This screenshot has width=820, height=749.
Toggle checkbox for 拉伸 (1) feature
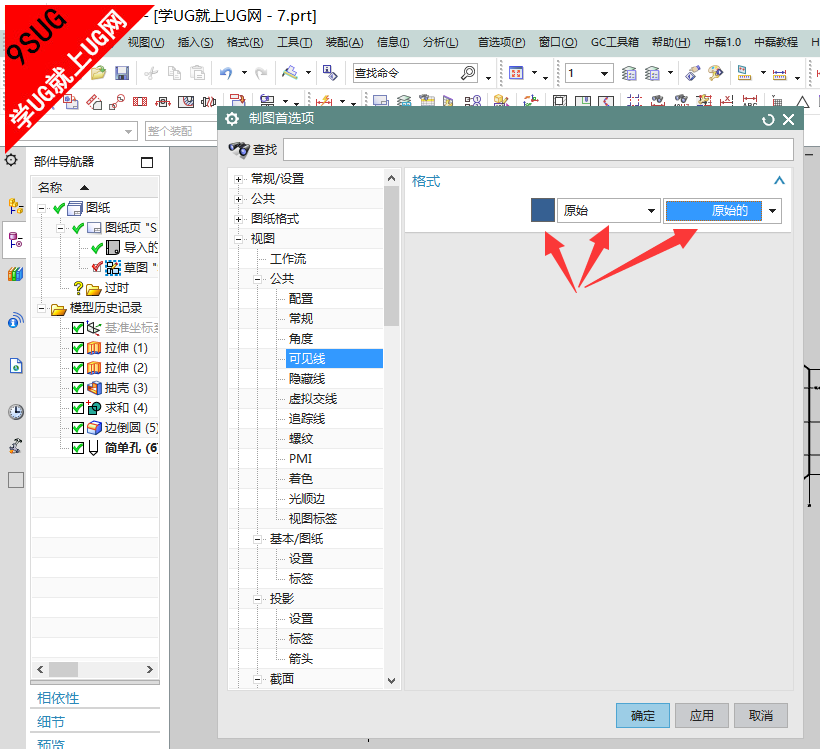[x=77, y=348]
